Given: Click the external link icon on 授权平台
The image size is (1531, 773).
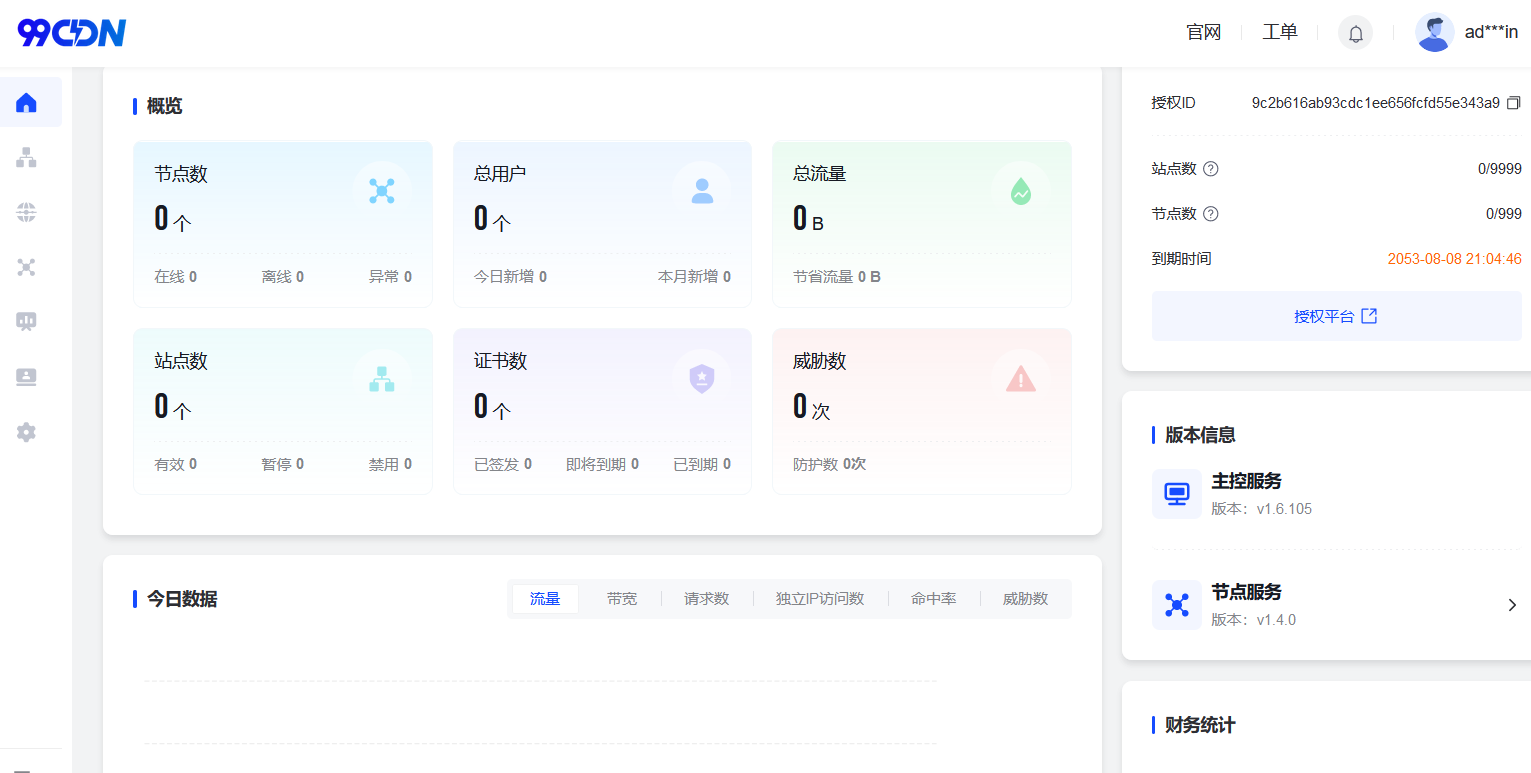Looking at the screenshot, I should [x=1370, y=316].
